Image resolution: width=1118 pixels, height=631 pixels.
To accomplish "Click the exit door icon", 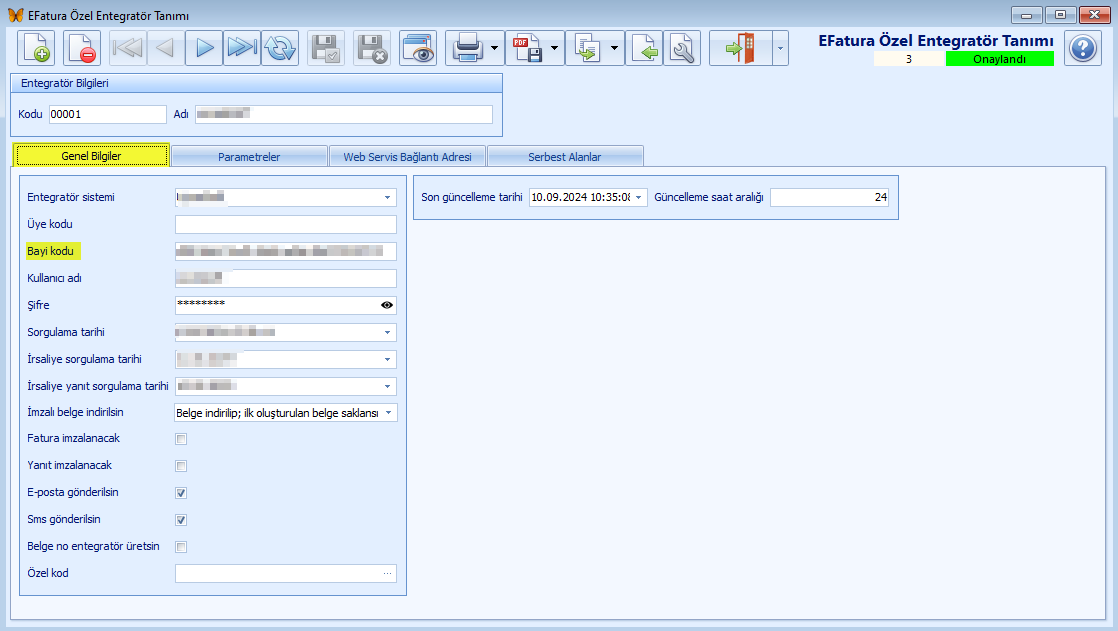I will pyautogui.click(x=741, y=48).
